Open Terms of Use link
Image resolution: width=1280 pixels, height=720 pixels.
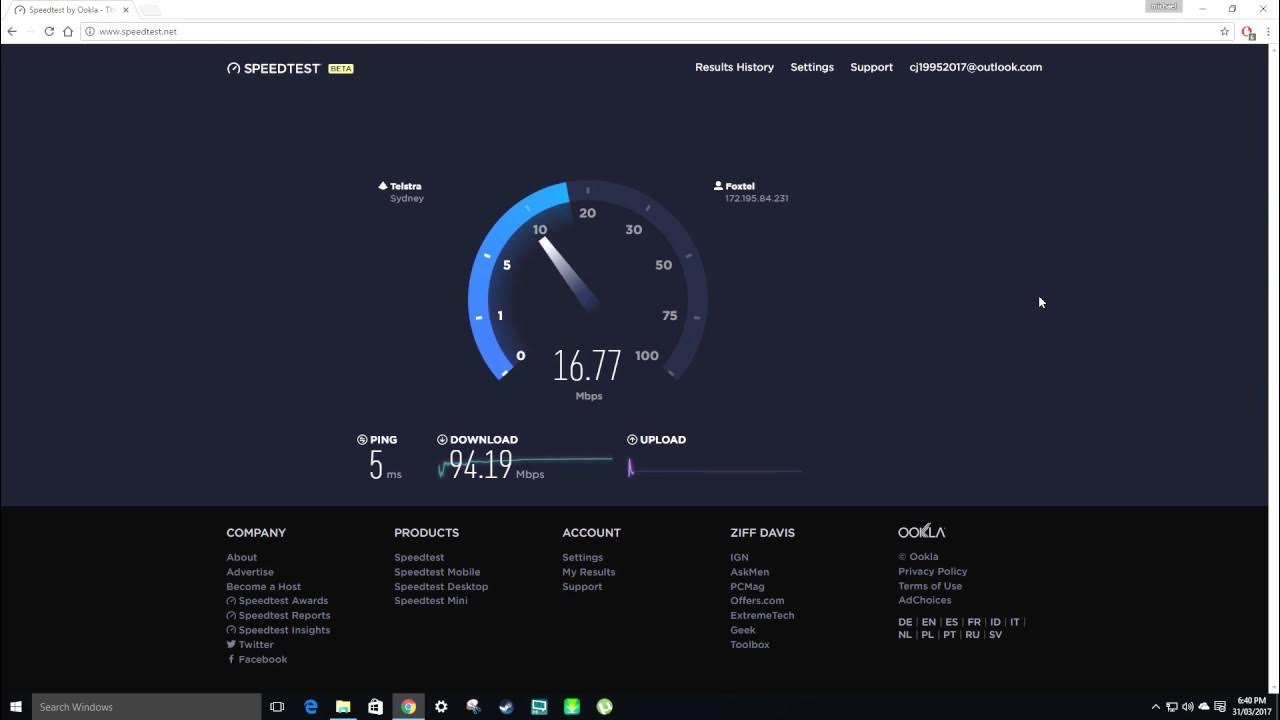pyautogui.click(x=930, y=586)
